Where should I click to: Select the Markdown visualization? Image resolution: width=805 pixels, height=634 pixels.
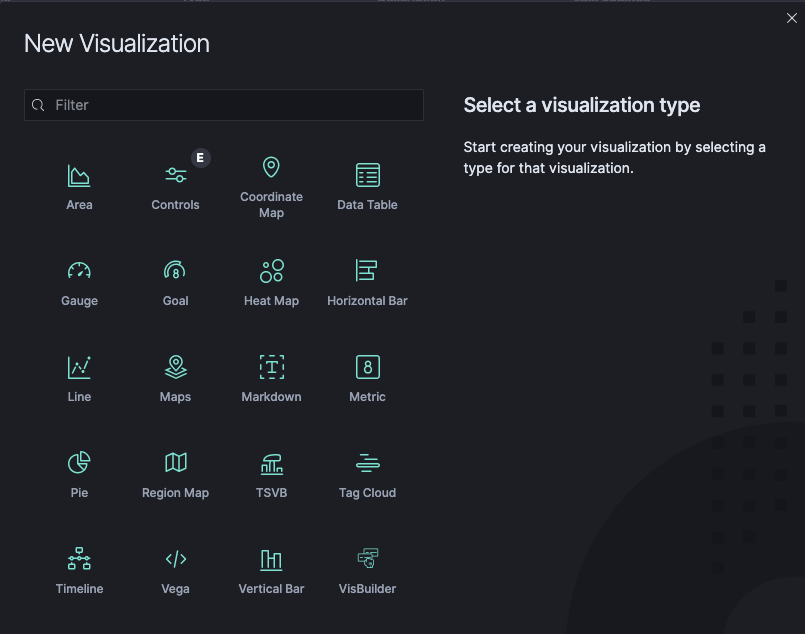[x=271, y=378]
